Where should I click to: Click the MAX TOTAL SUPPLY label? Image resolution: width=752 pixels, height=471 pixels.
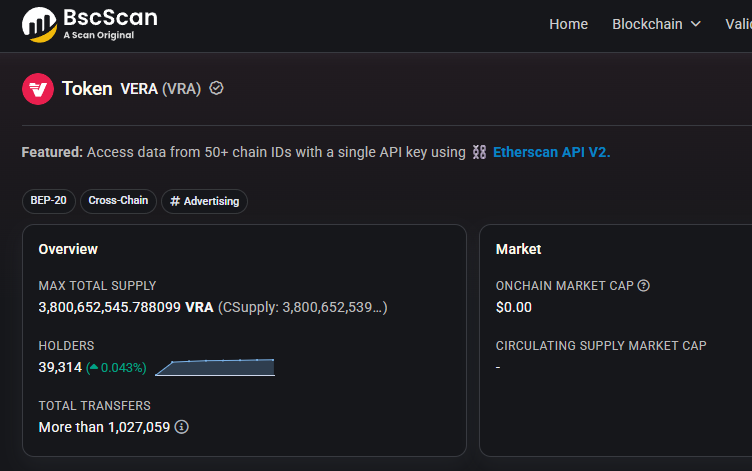pos(97,286)
